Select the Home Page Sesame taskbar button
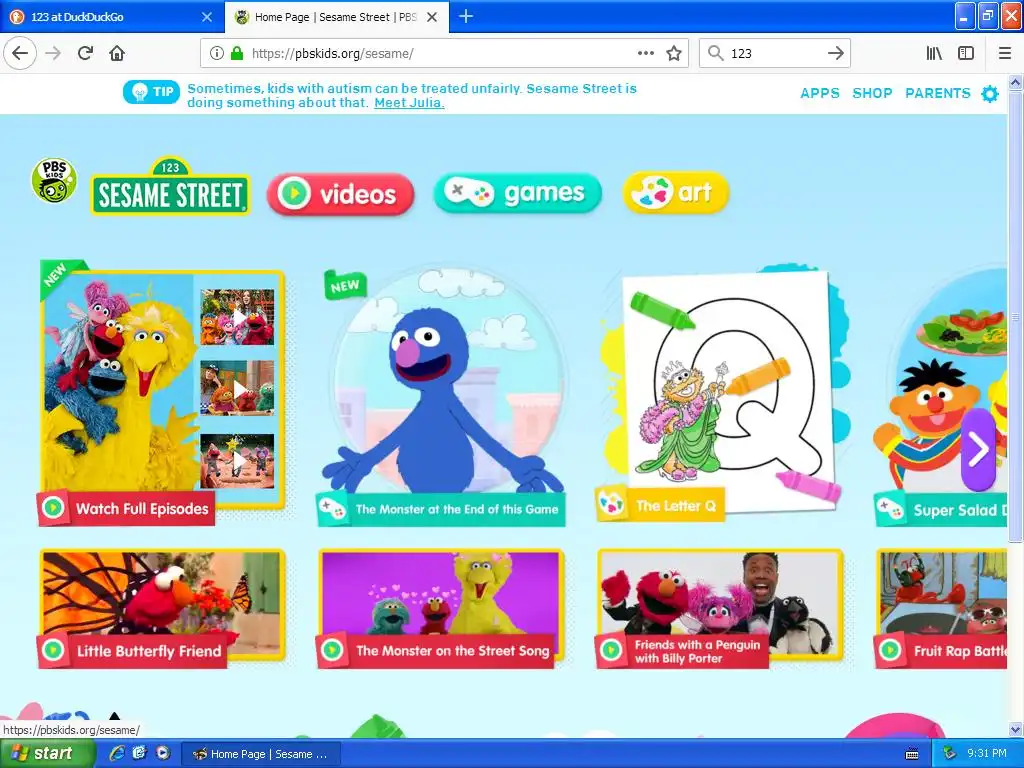The image size is (1024, 768). pyautogui.click(x=261, y=754)
